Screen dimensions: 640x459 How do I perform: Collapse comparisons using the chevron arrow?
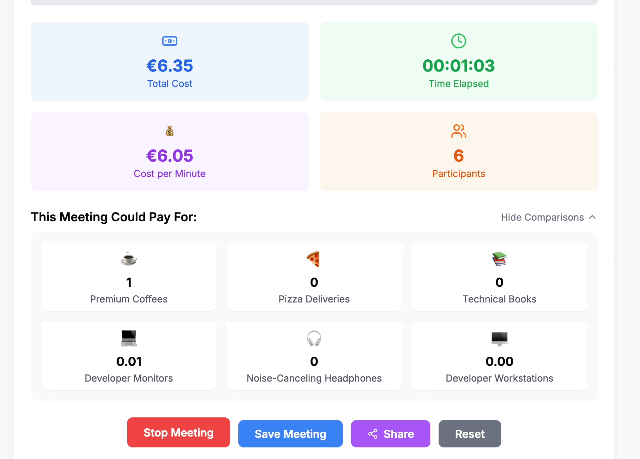pos(592,217)
